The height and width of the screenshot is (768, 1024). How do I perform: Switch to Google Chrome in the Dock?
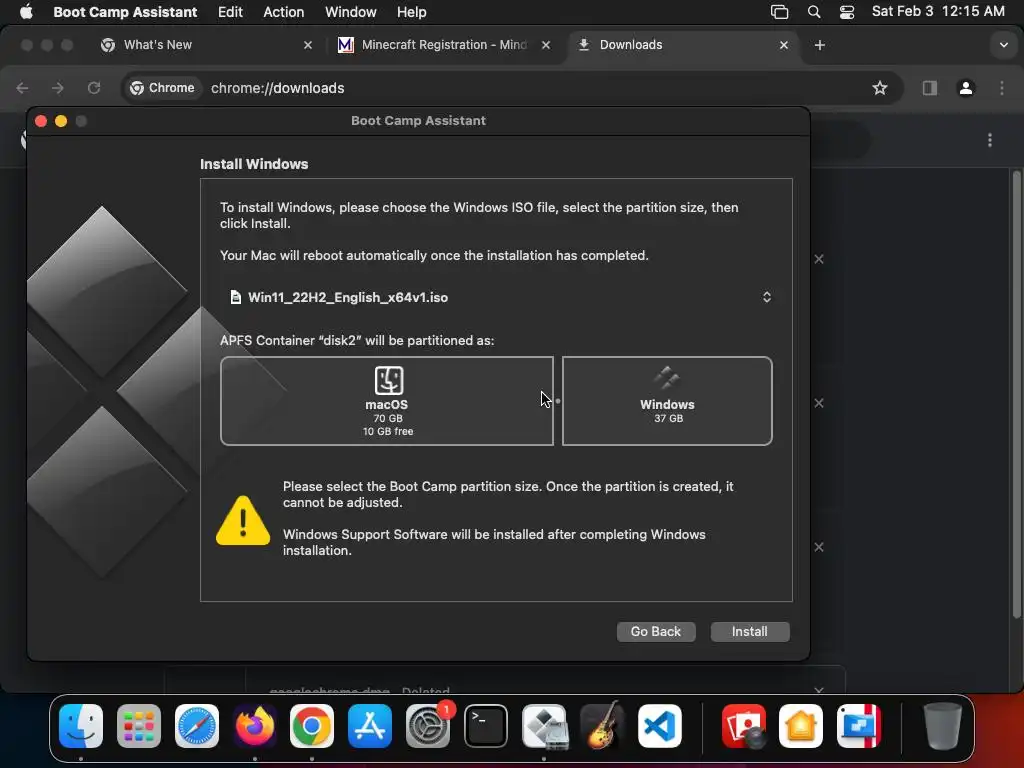[x=312, y=726]
